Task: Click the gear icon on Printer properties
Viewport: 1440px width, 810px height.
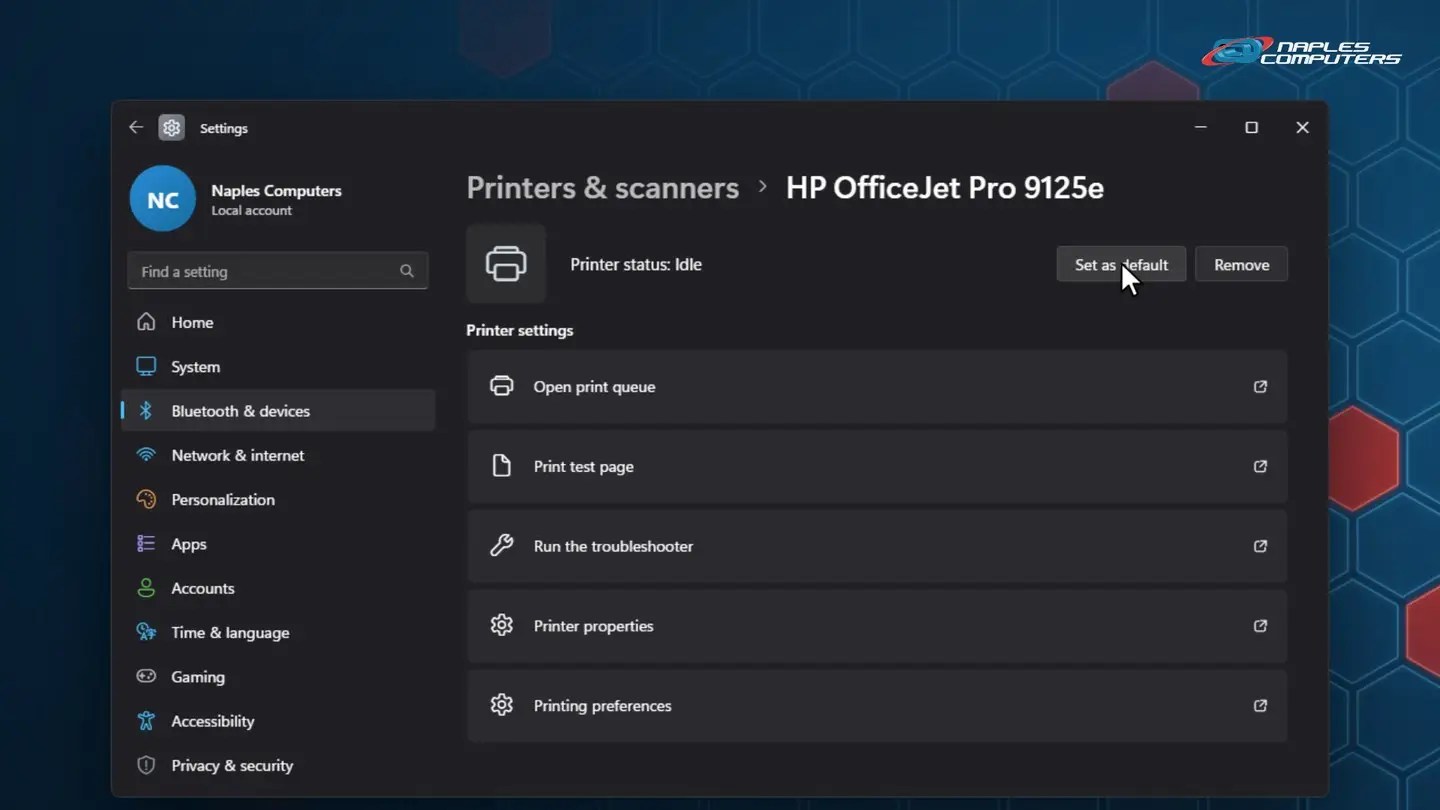Action: pyautogui.click(x=502, y=626)
